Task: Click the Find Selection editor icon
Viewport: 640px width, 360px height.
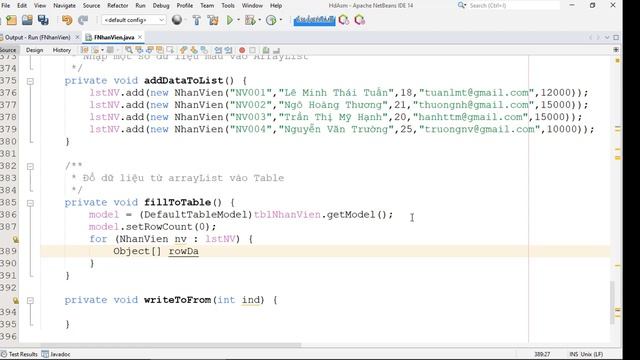Action: (129, 50)
